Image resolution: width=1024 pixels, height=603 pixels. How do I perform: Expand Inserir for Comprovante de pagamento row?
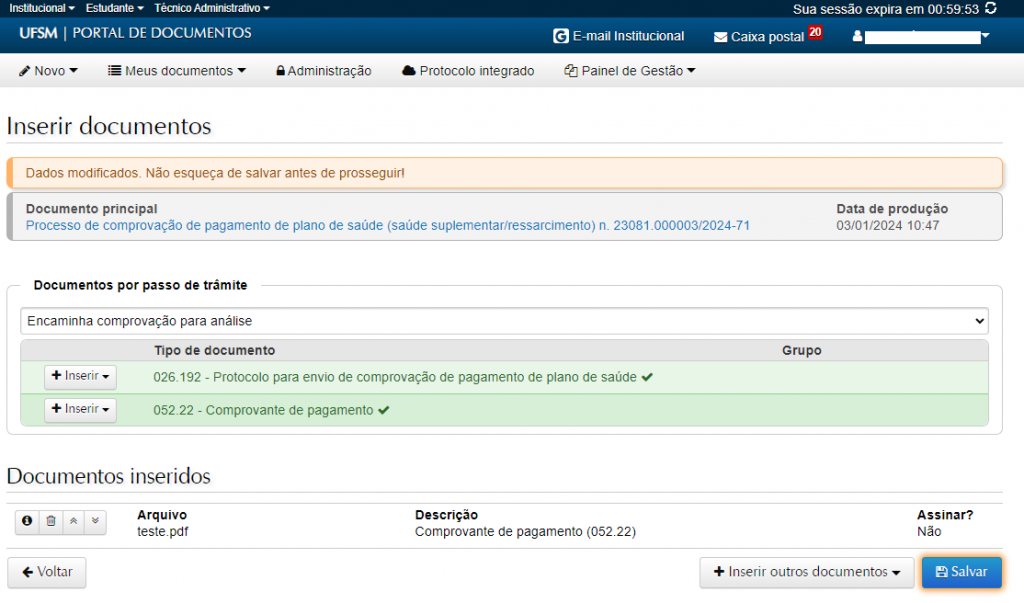click(80, 410)
